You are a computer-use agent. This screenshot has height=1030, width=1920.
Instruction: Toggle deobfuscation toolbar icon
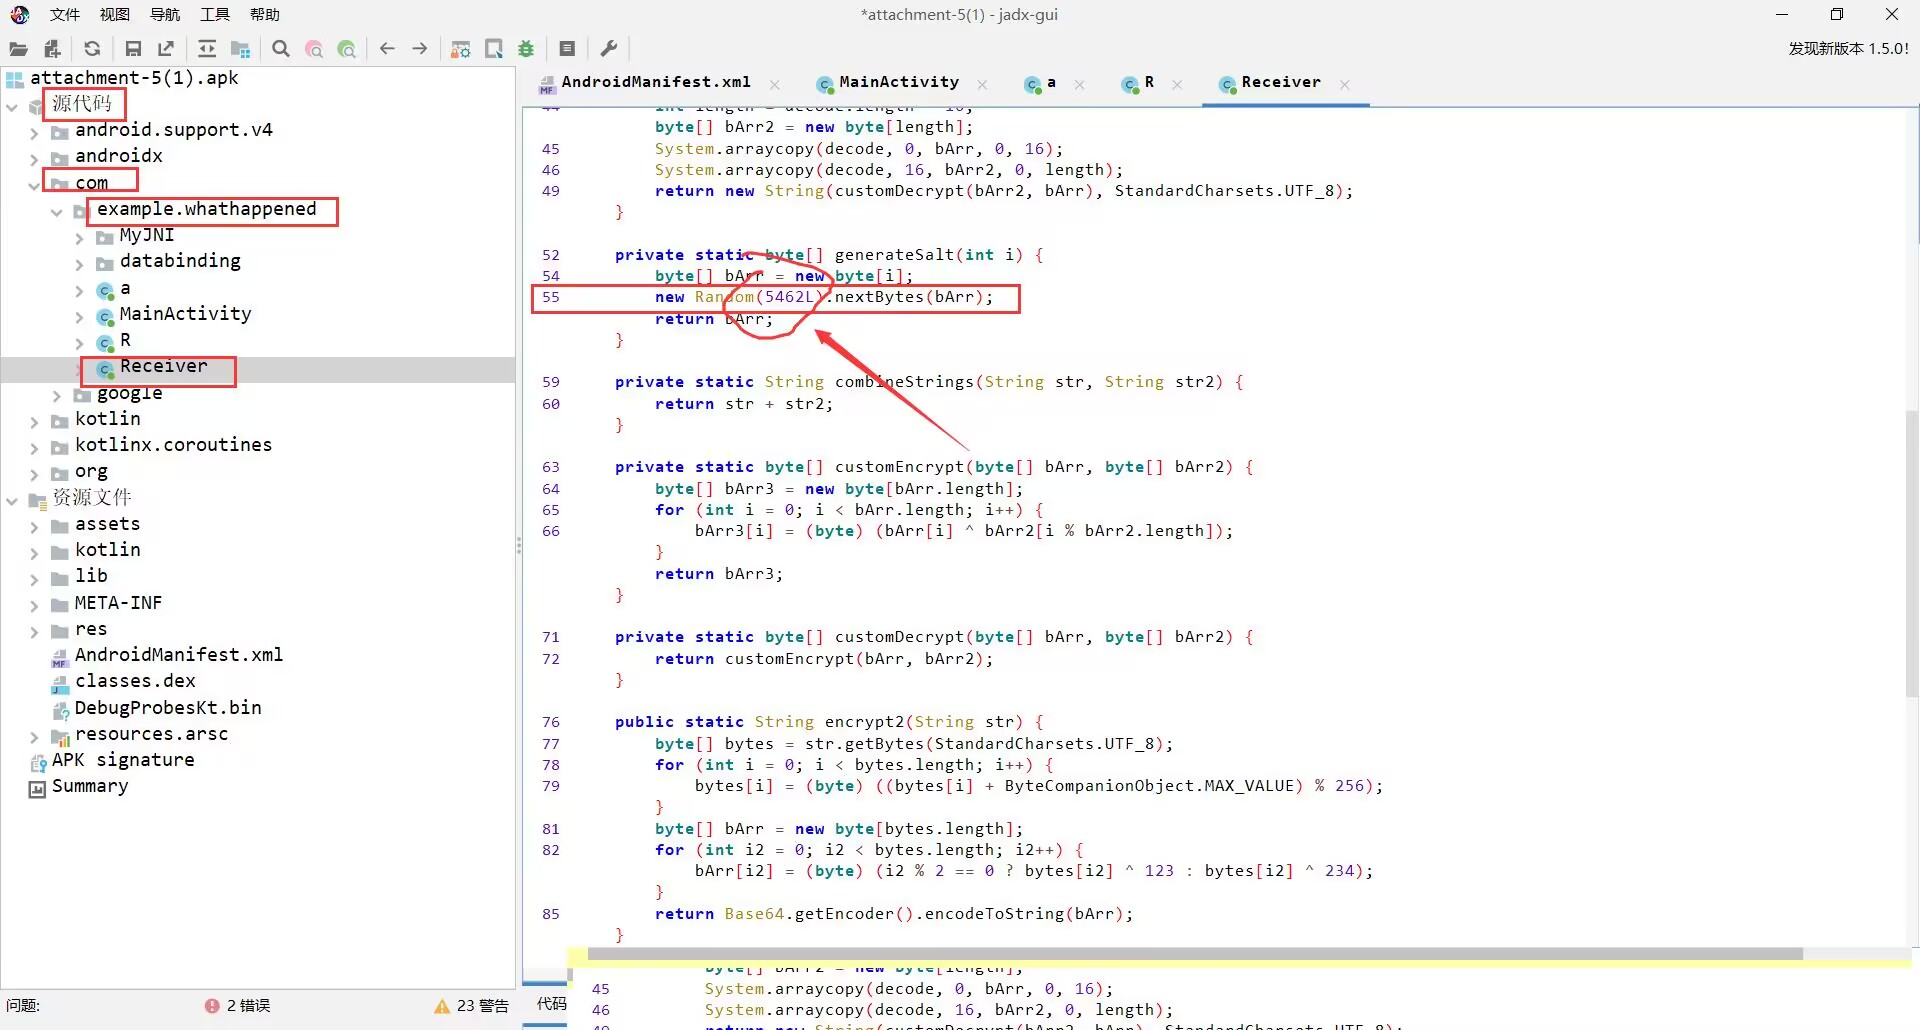point(460,48)
